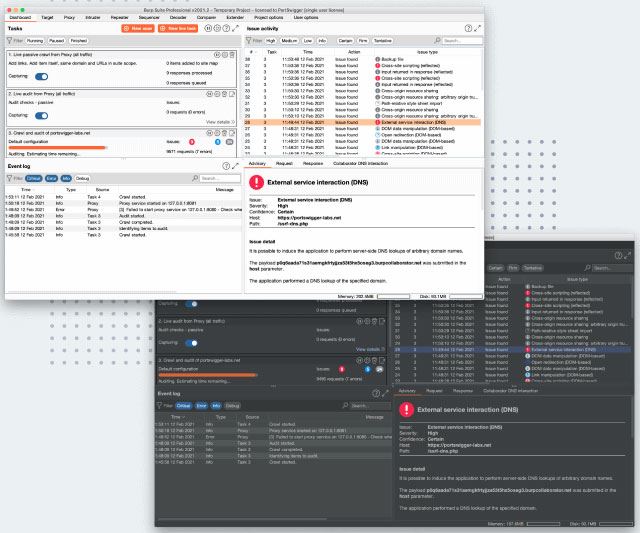Viewport: 640px width, 533px height.
Task: Toggle Certain confidence filter button
Action: tap(345, 40)
